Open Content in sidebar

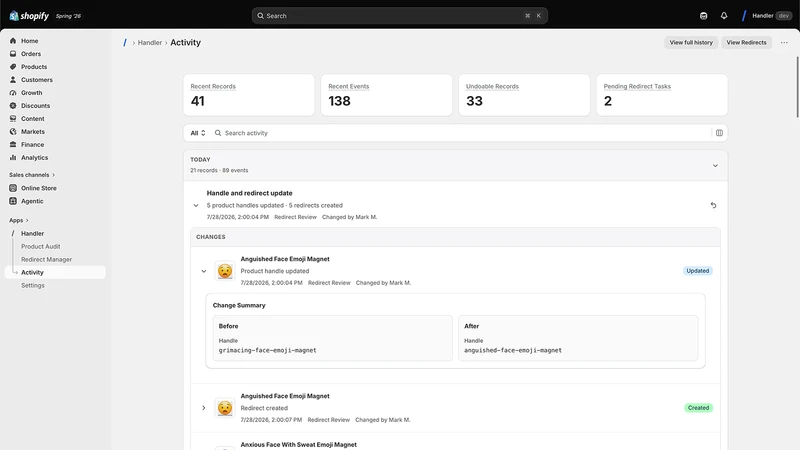[55, 118]
